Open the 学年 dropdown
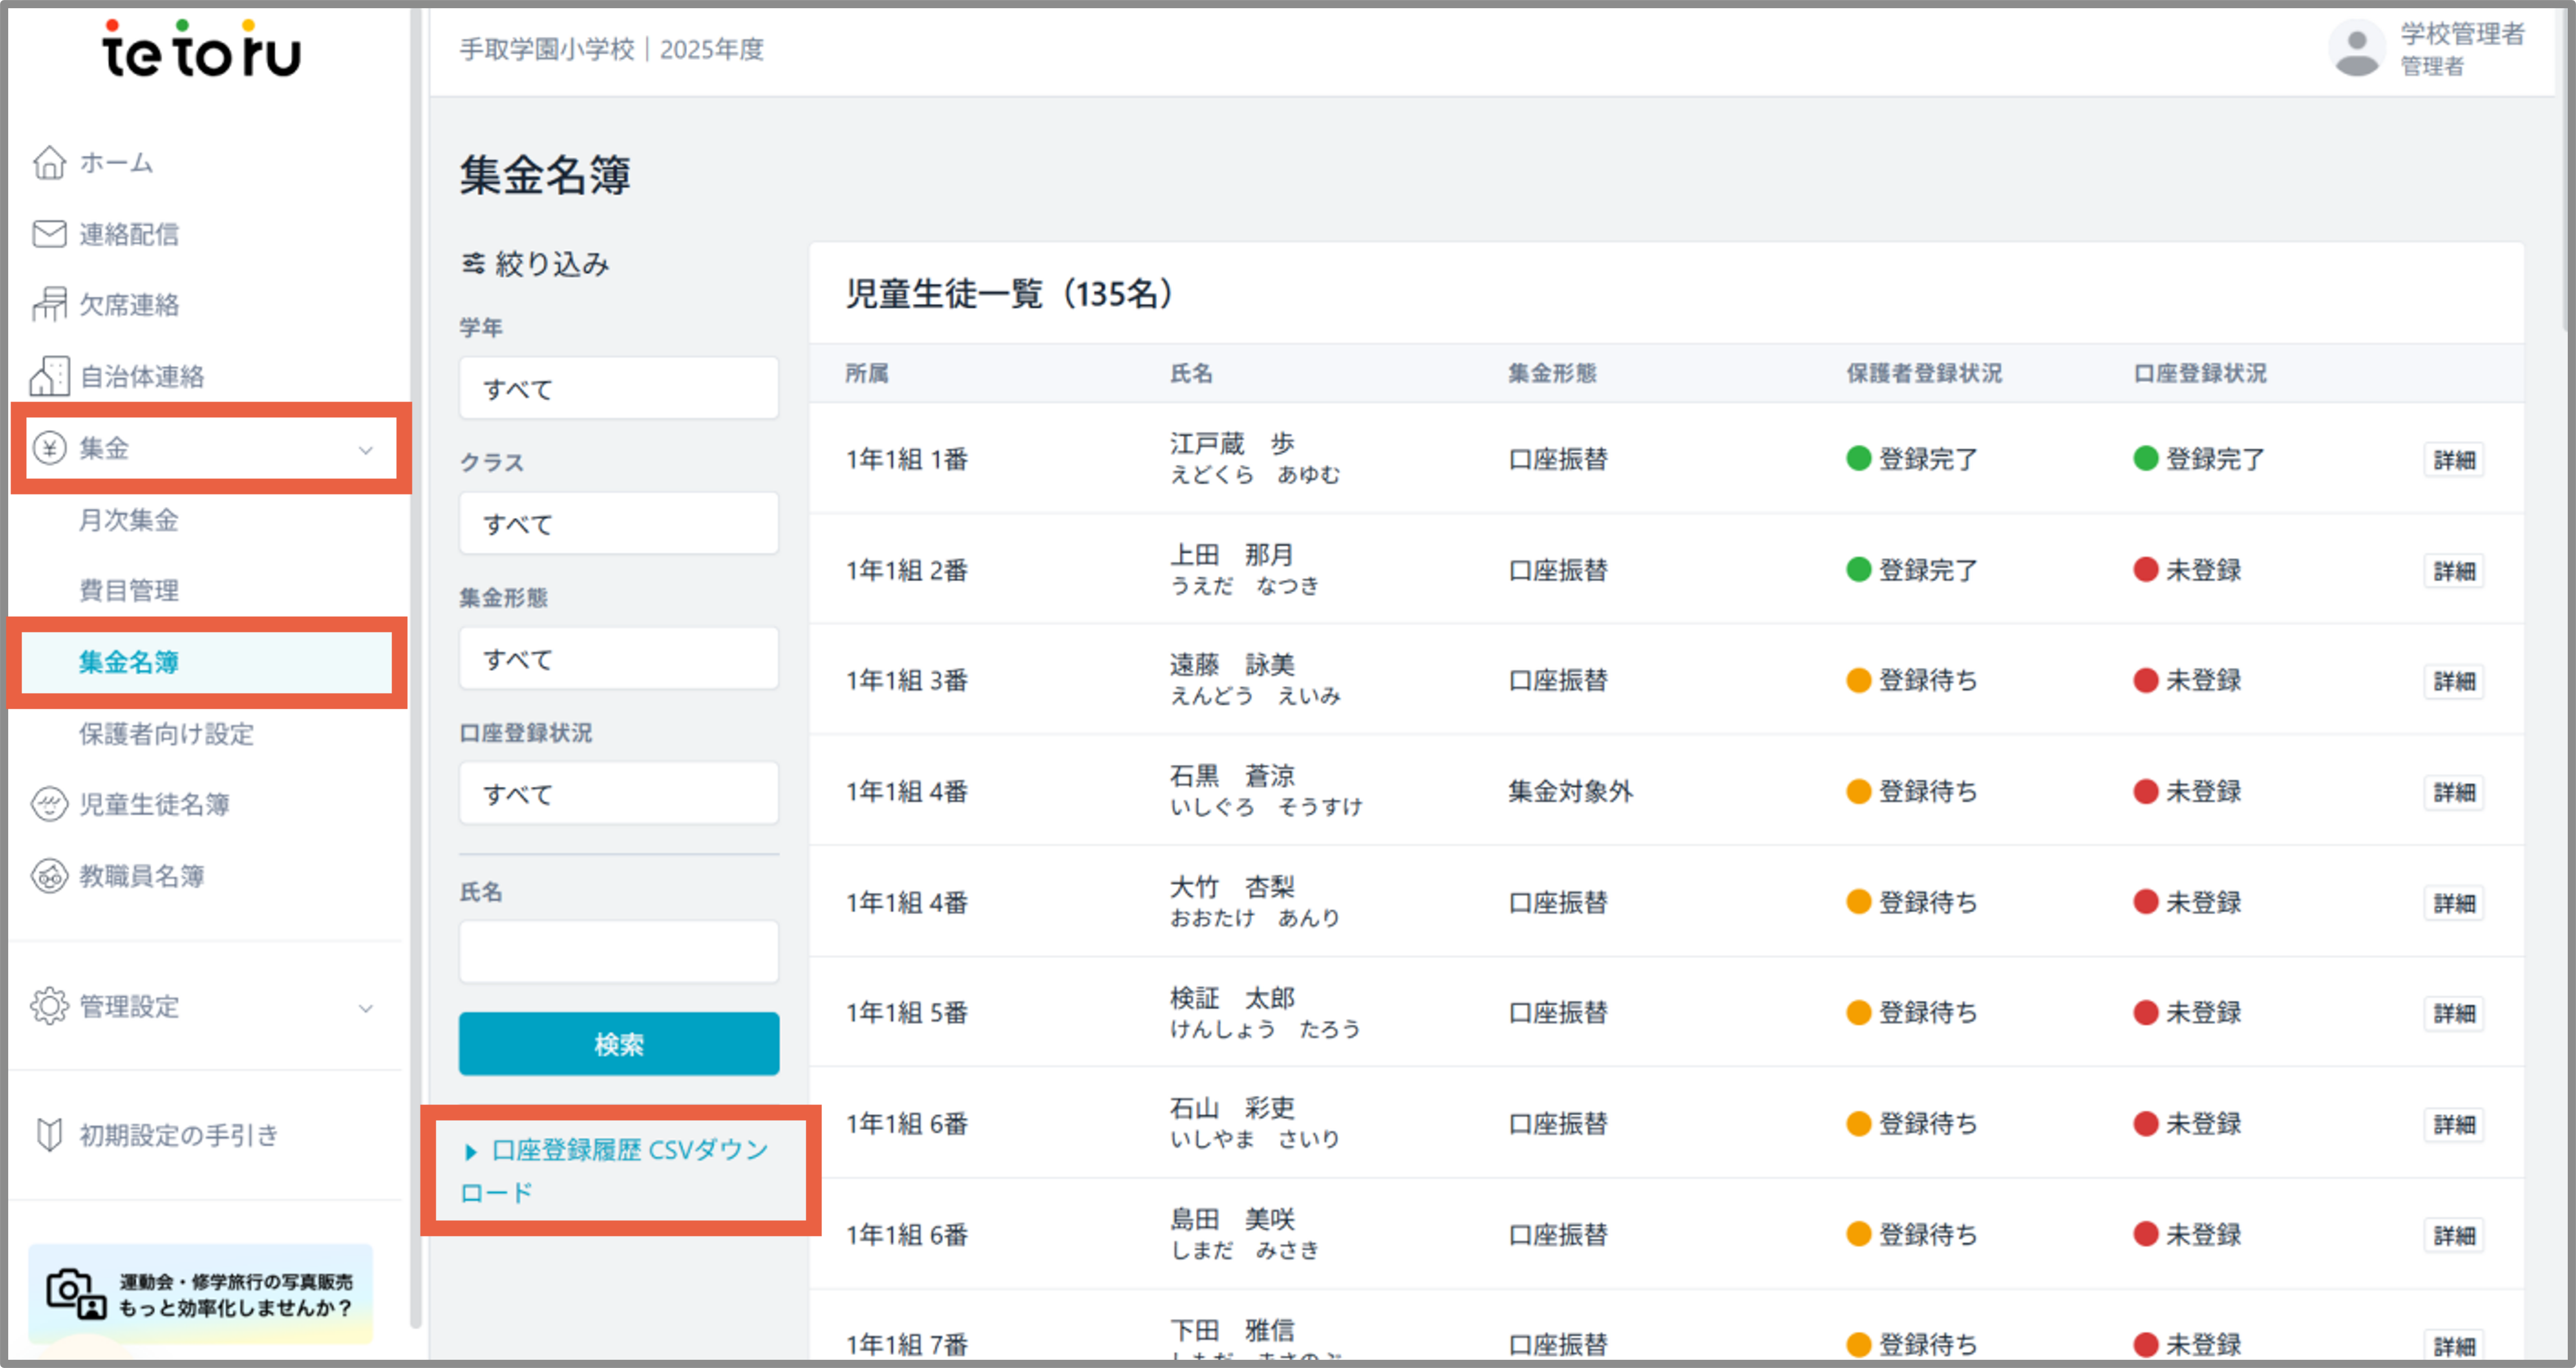2576x1368 pixels. pos(619,388)
